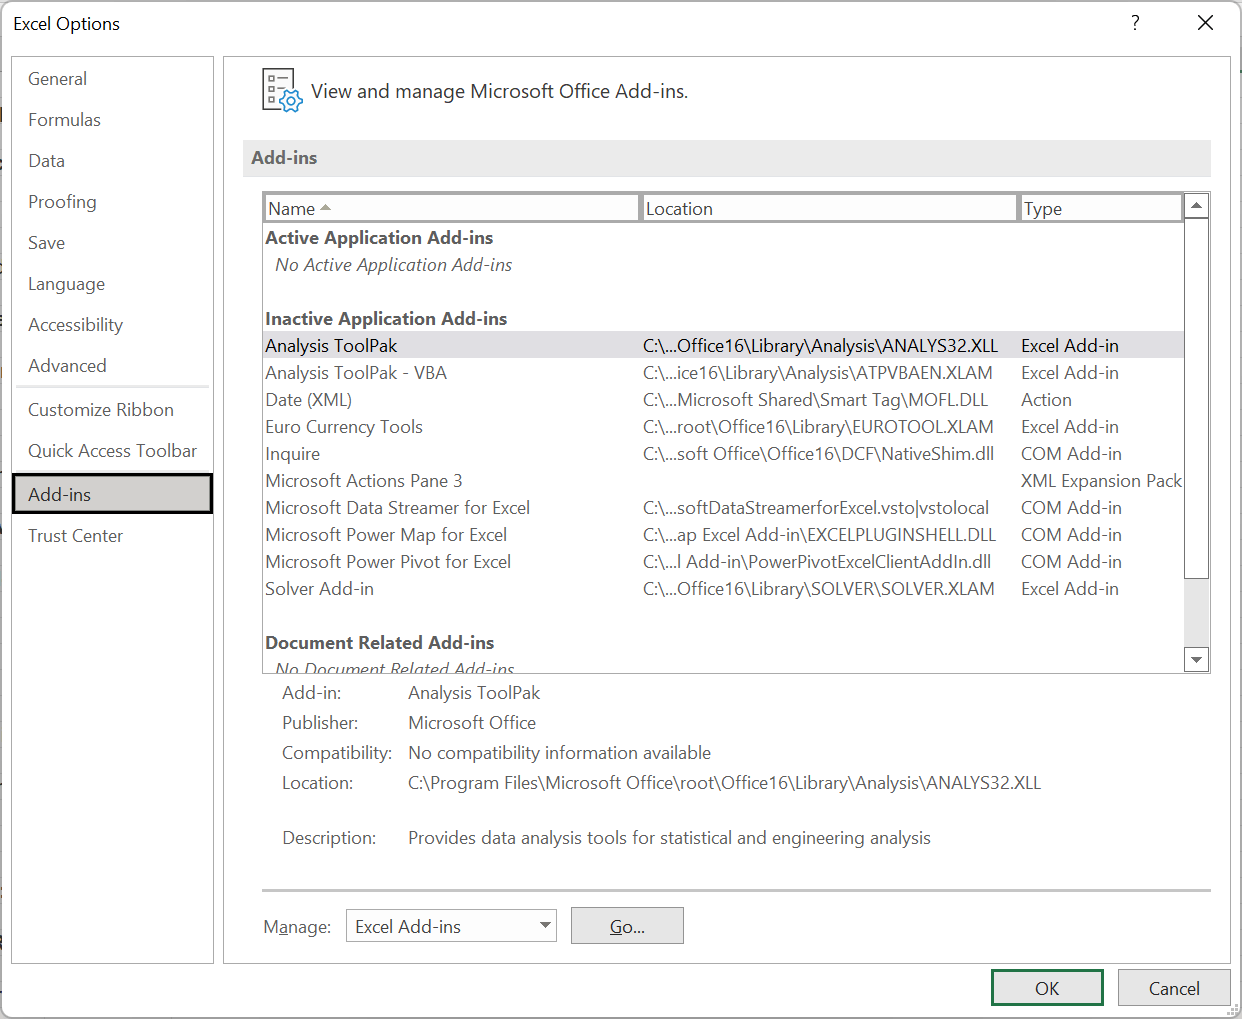The image size is (1242, 1019).
Task: Select the Analysis ToolPak add-in row
Action: (723, 345)
